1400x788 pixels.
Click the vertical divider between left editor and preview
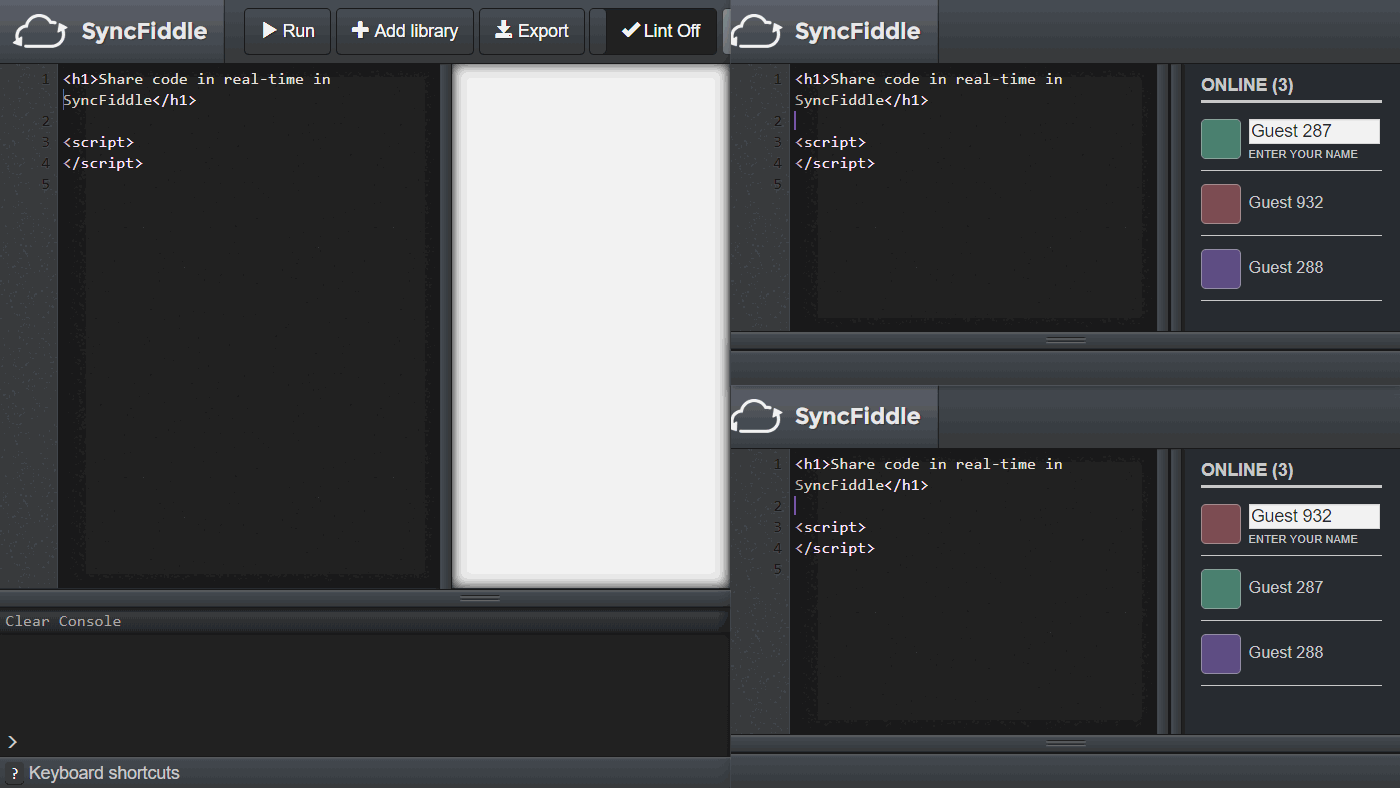pyautogui.click(x=446, y=326)
